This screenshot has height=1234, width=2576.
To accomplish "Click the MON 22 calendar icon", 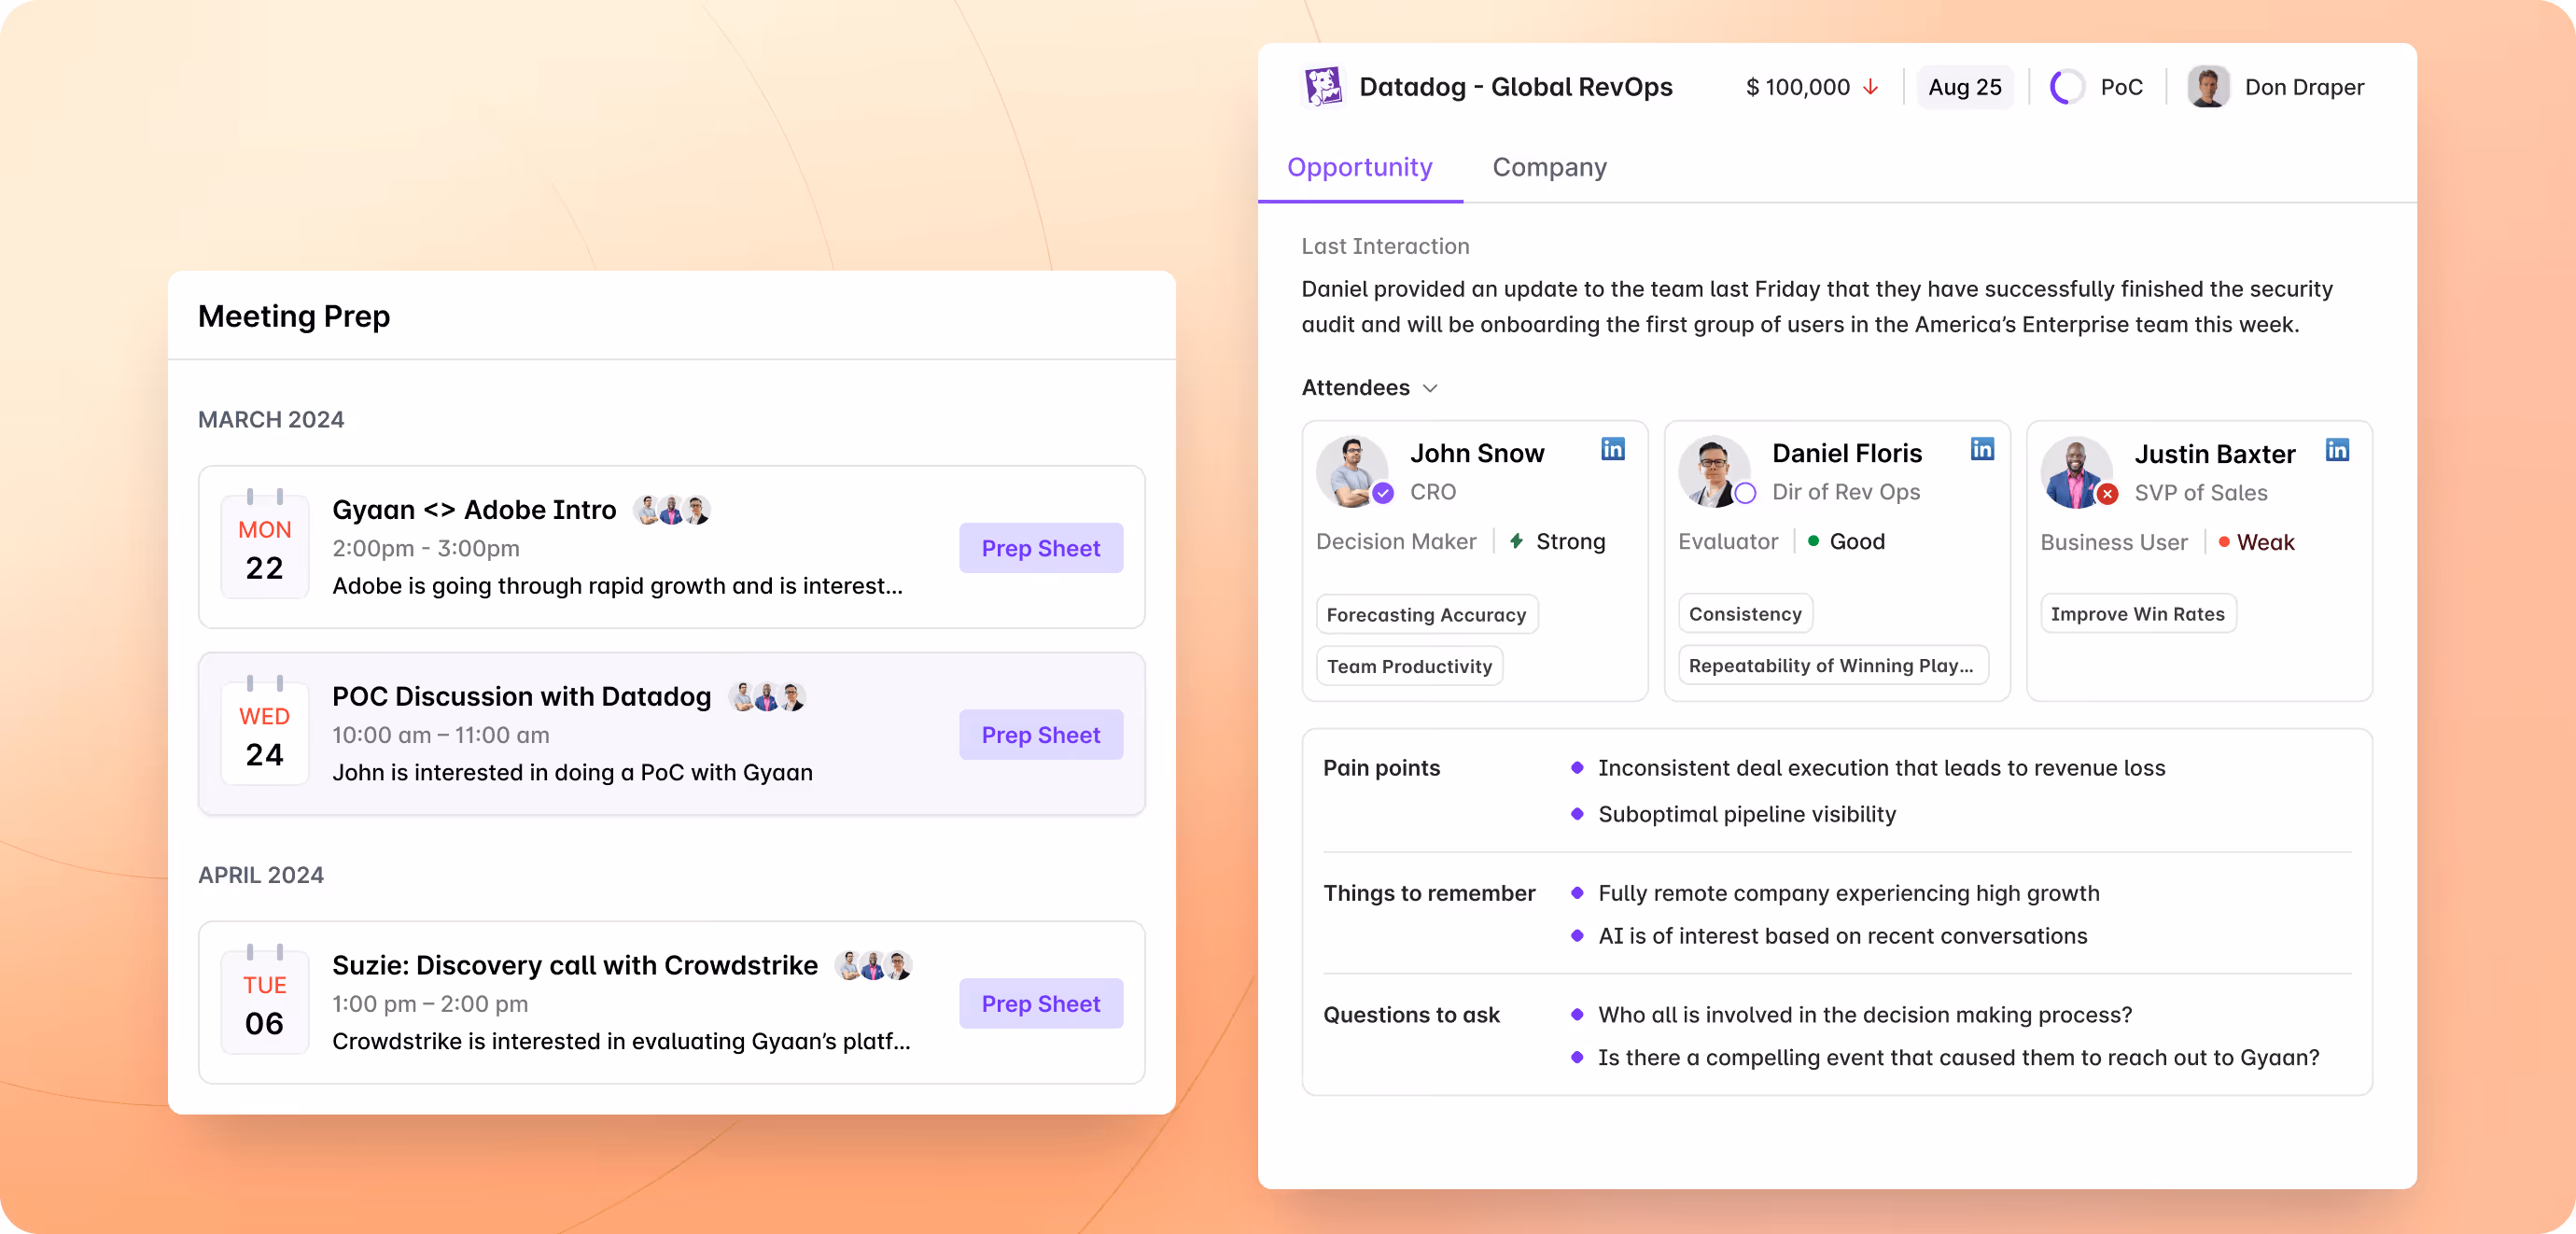I will tap(264, 543).
